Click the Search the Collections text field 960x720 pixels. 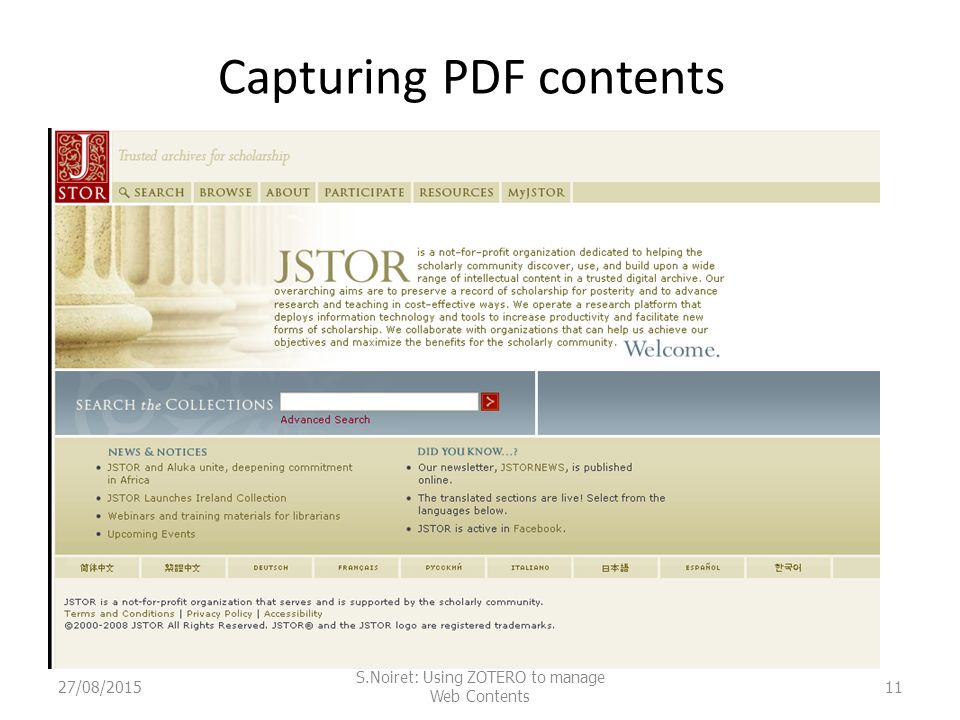(x=379, y=402)
